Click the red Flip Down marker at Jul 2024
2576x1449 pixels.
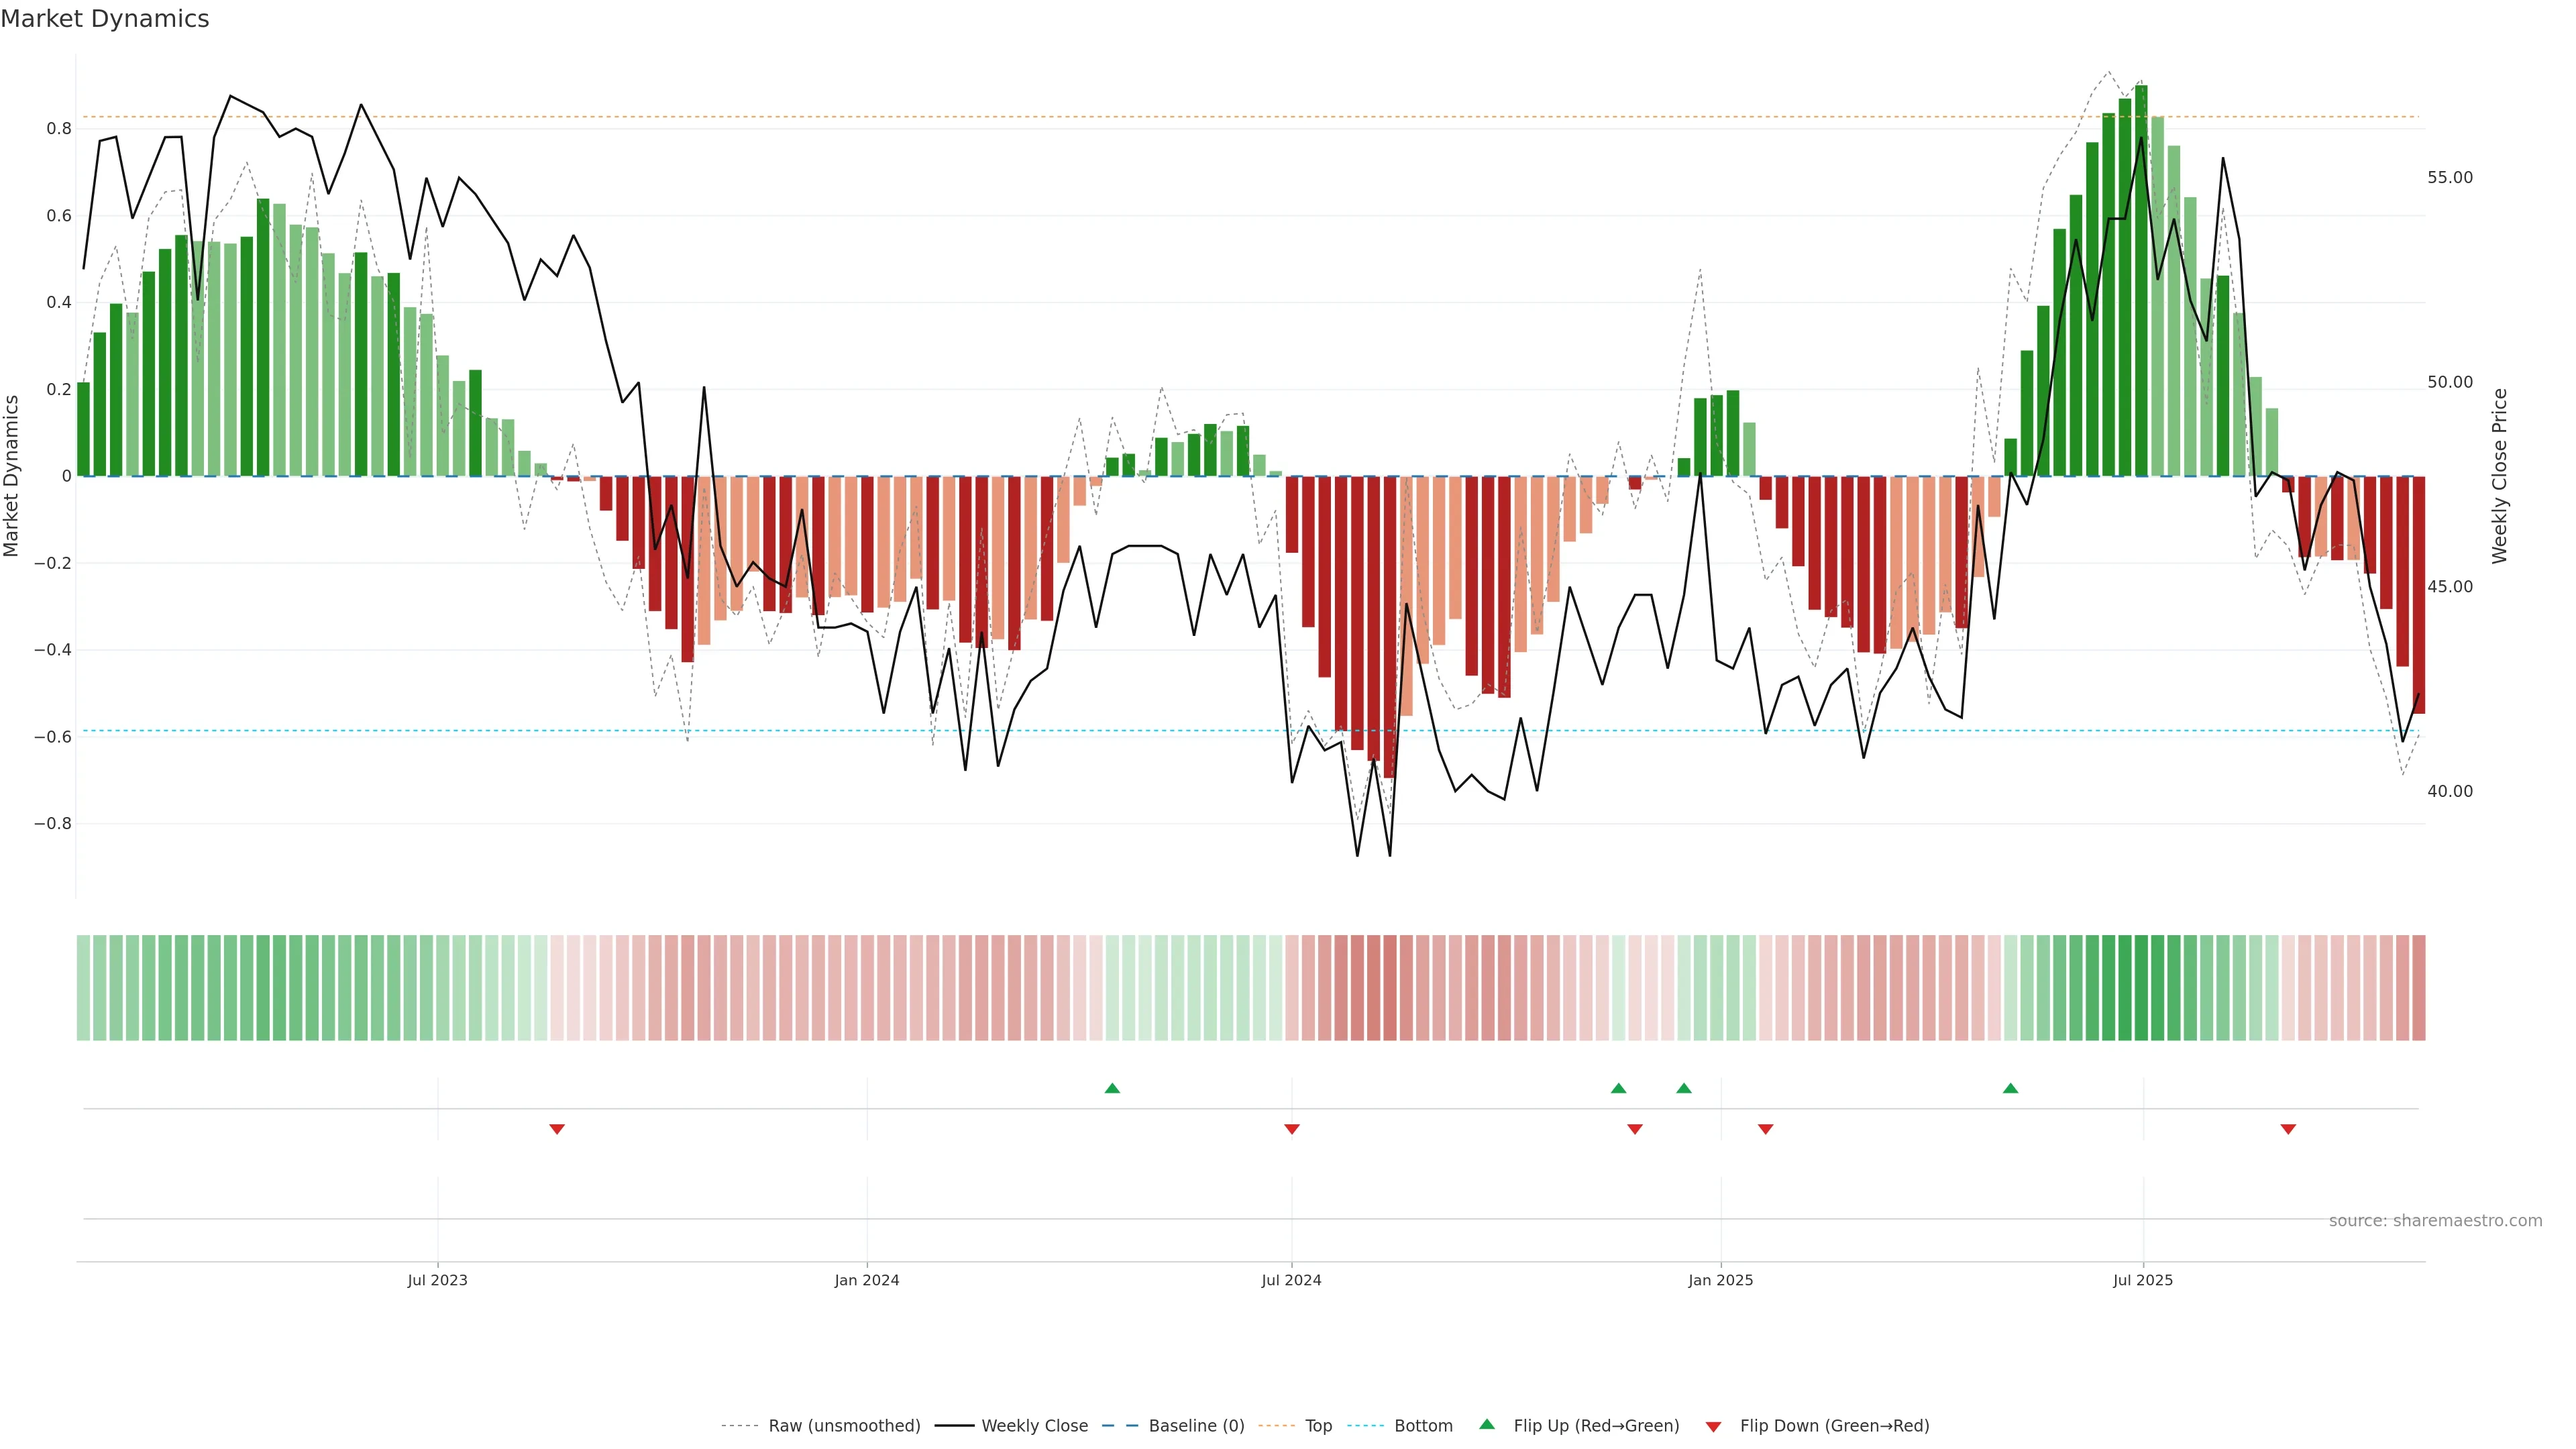[1291, 1129]
